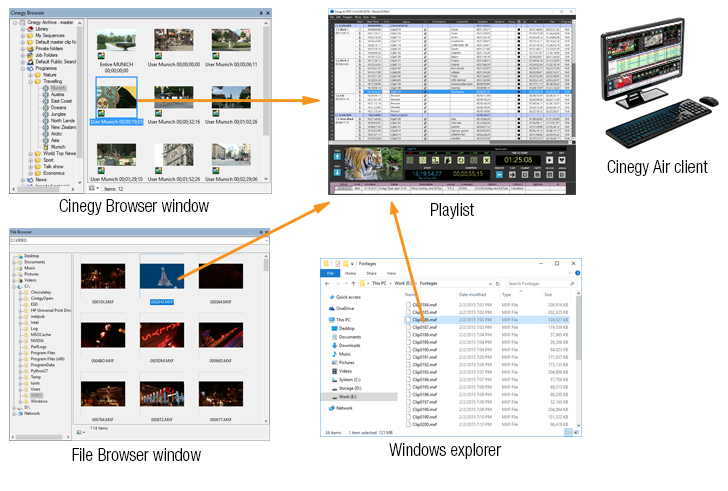Collapse the Travelling folder in Cinegy tree
This screenshot has height=491, width=728.
tap(33, 81)
